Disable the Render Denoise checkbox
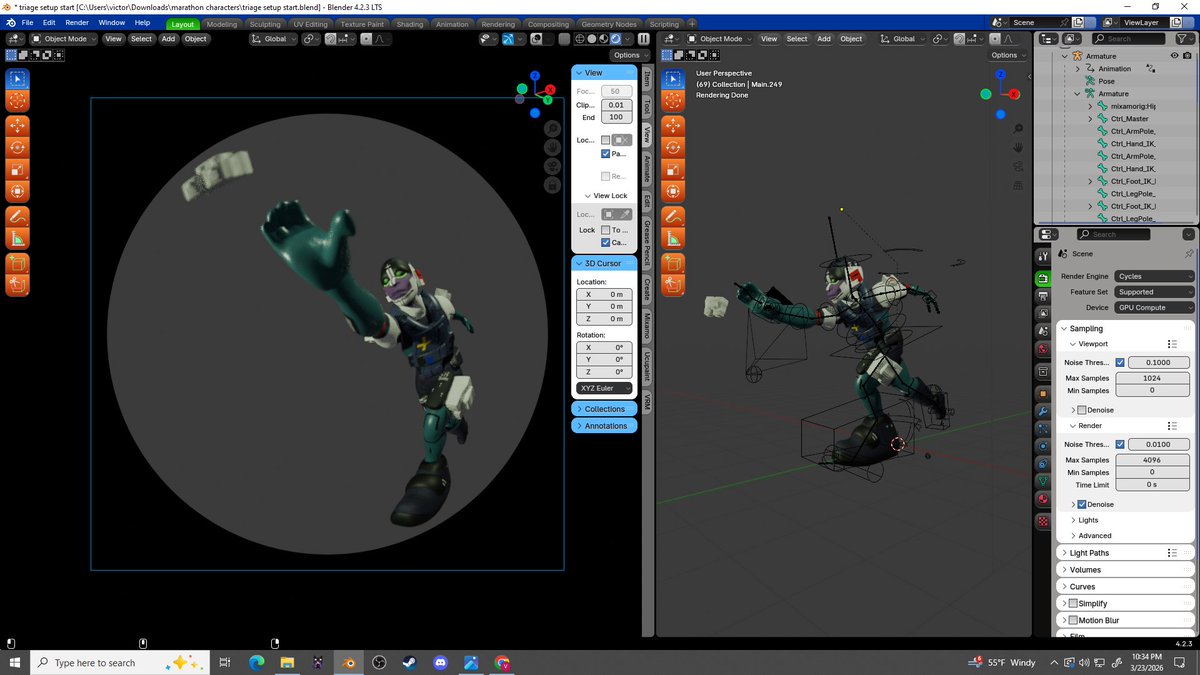 pos(1082,504)
